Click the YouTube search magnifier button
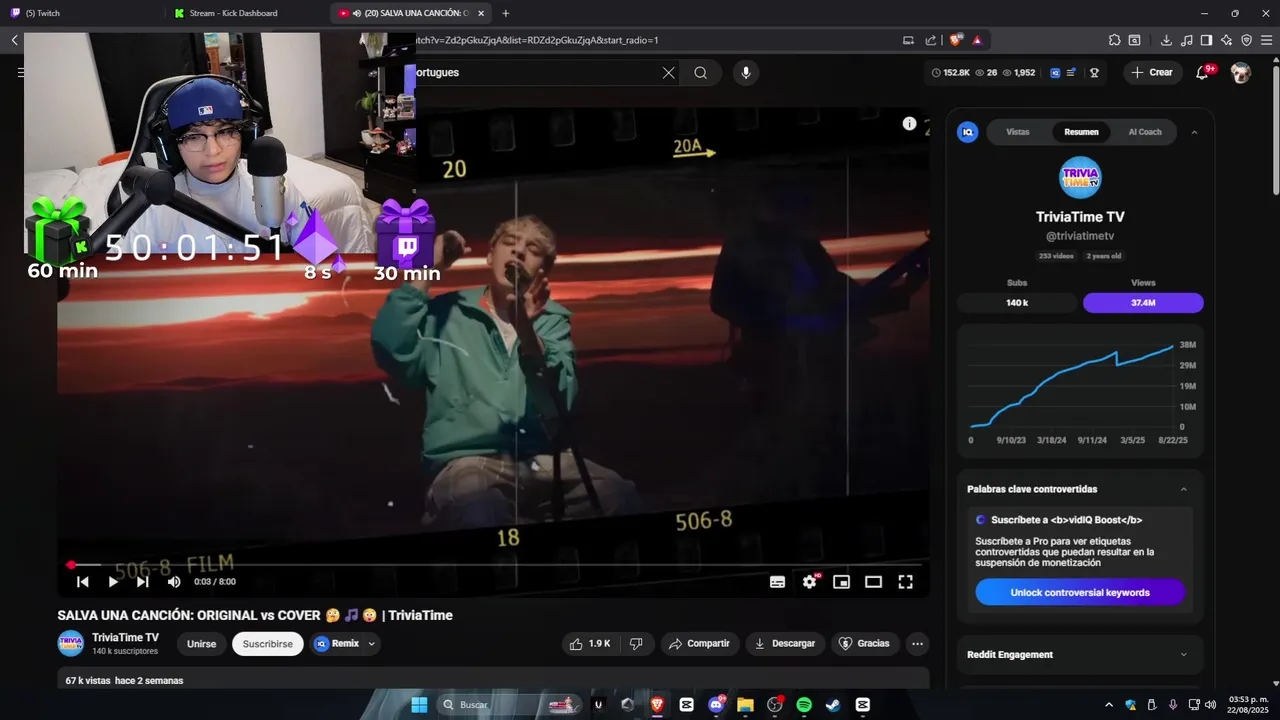The width and height of the screenshot is (1280, 720). tap(701, 72)
